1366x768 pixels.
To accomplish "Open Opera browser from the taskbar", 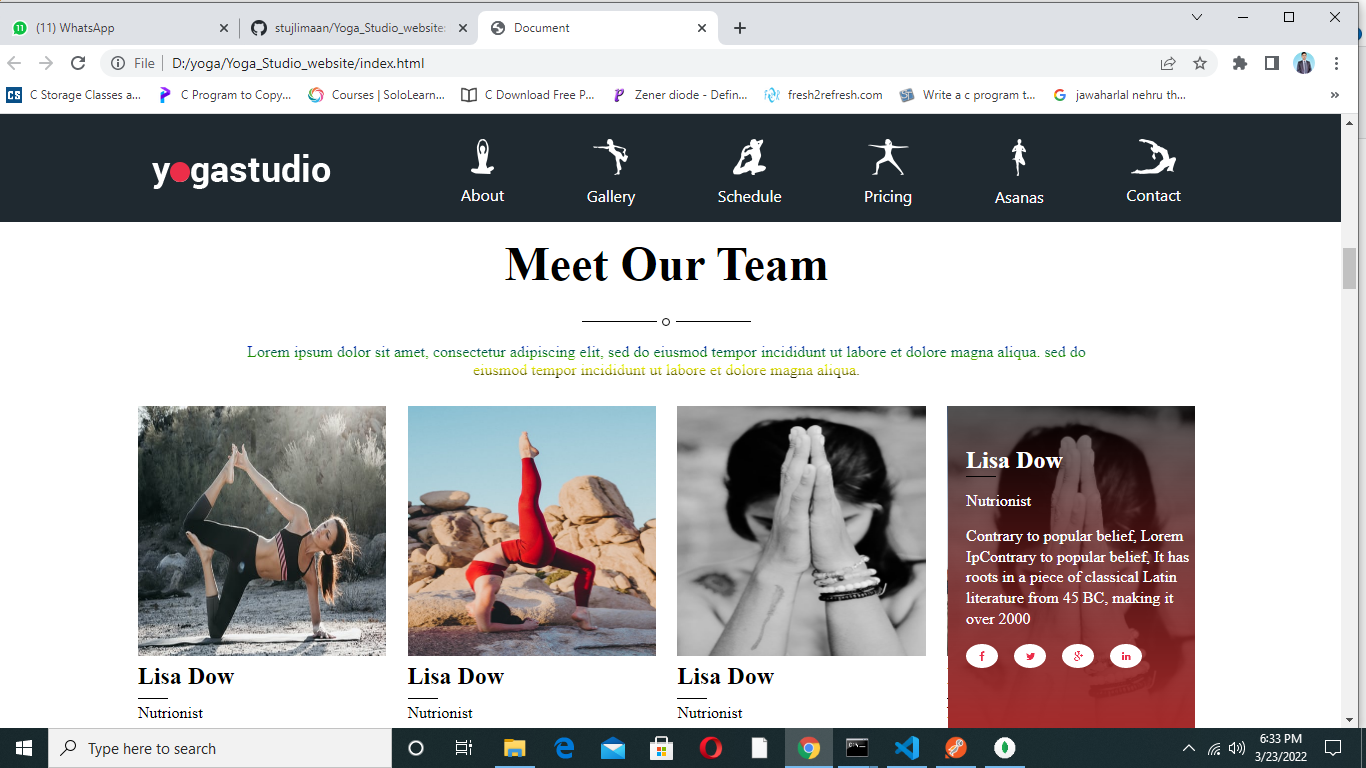I will (711, 748).
